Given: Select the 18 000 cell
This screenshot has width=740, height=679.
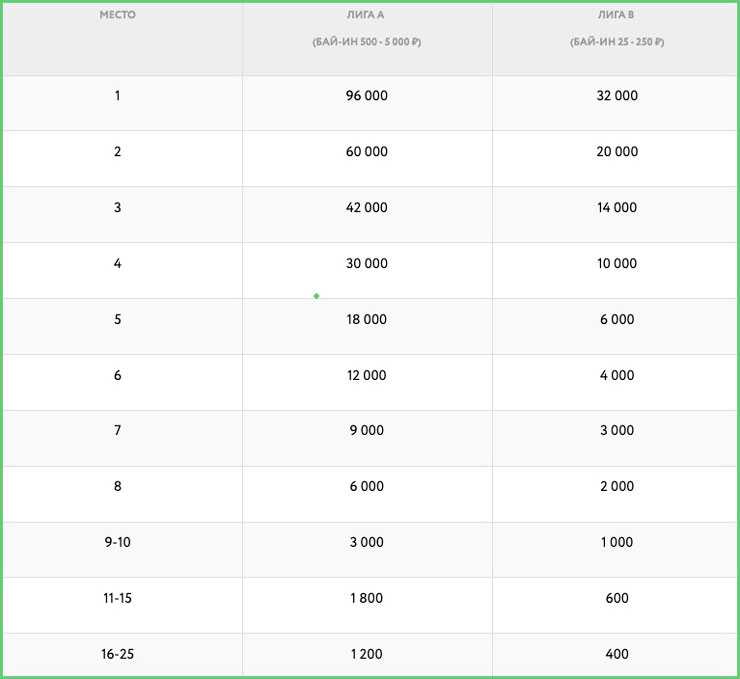Looking at the screenshot, I should [x=366, y=320].
